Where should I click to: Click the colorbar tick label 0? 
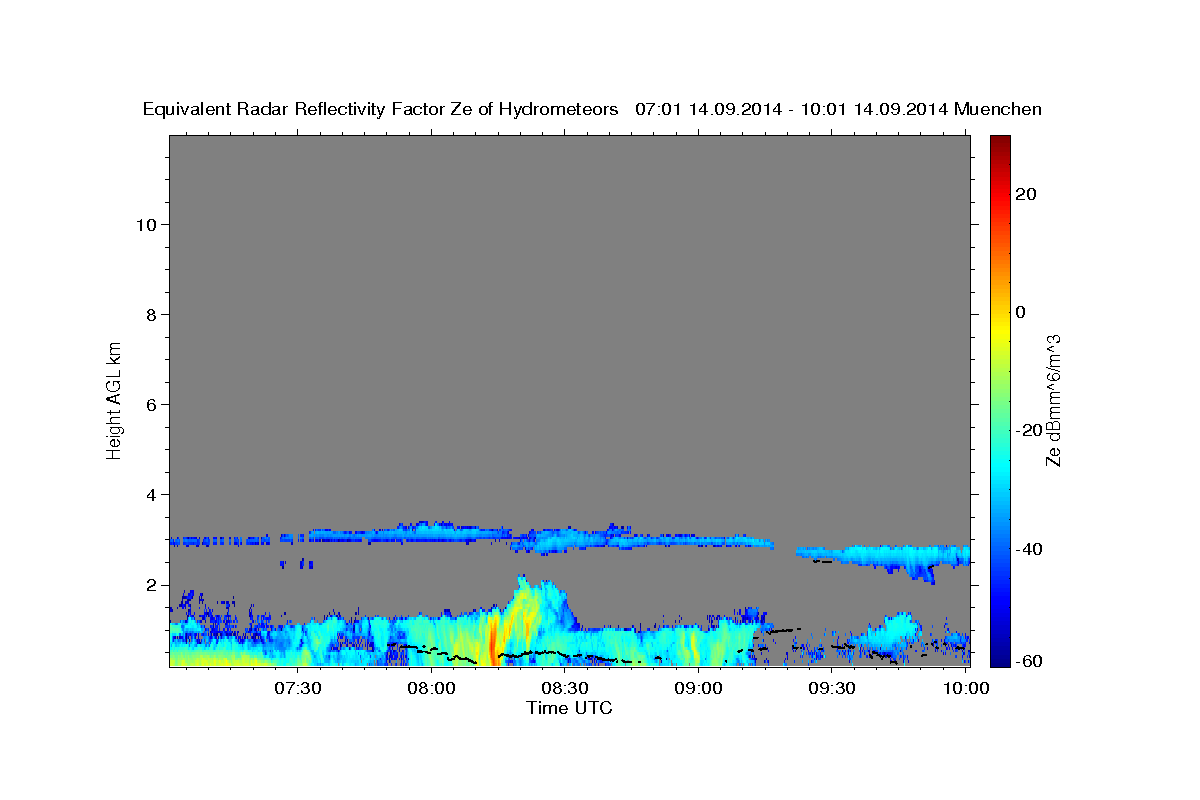tap(1020, 312)
